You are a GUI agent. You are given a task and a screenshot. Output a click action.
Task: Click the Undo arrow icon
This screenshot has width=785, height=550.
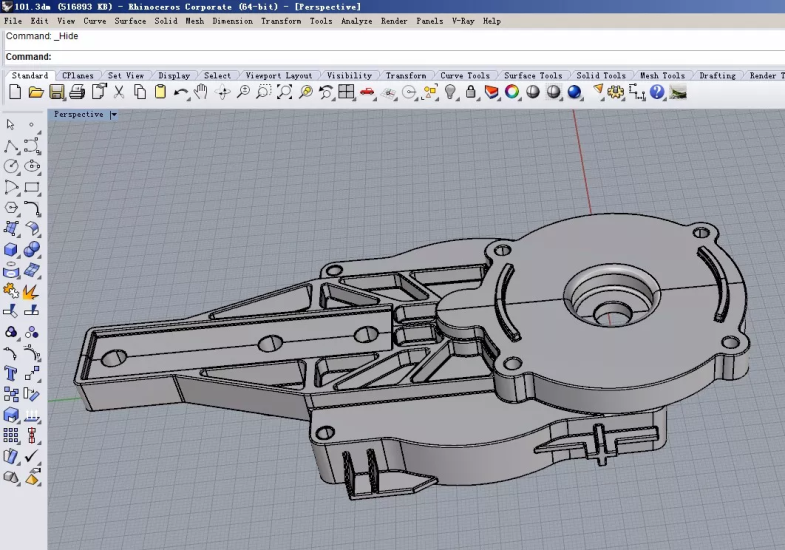click(181, 92)
